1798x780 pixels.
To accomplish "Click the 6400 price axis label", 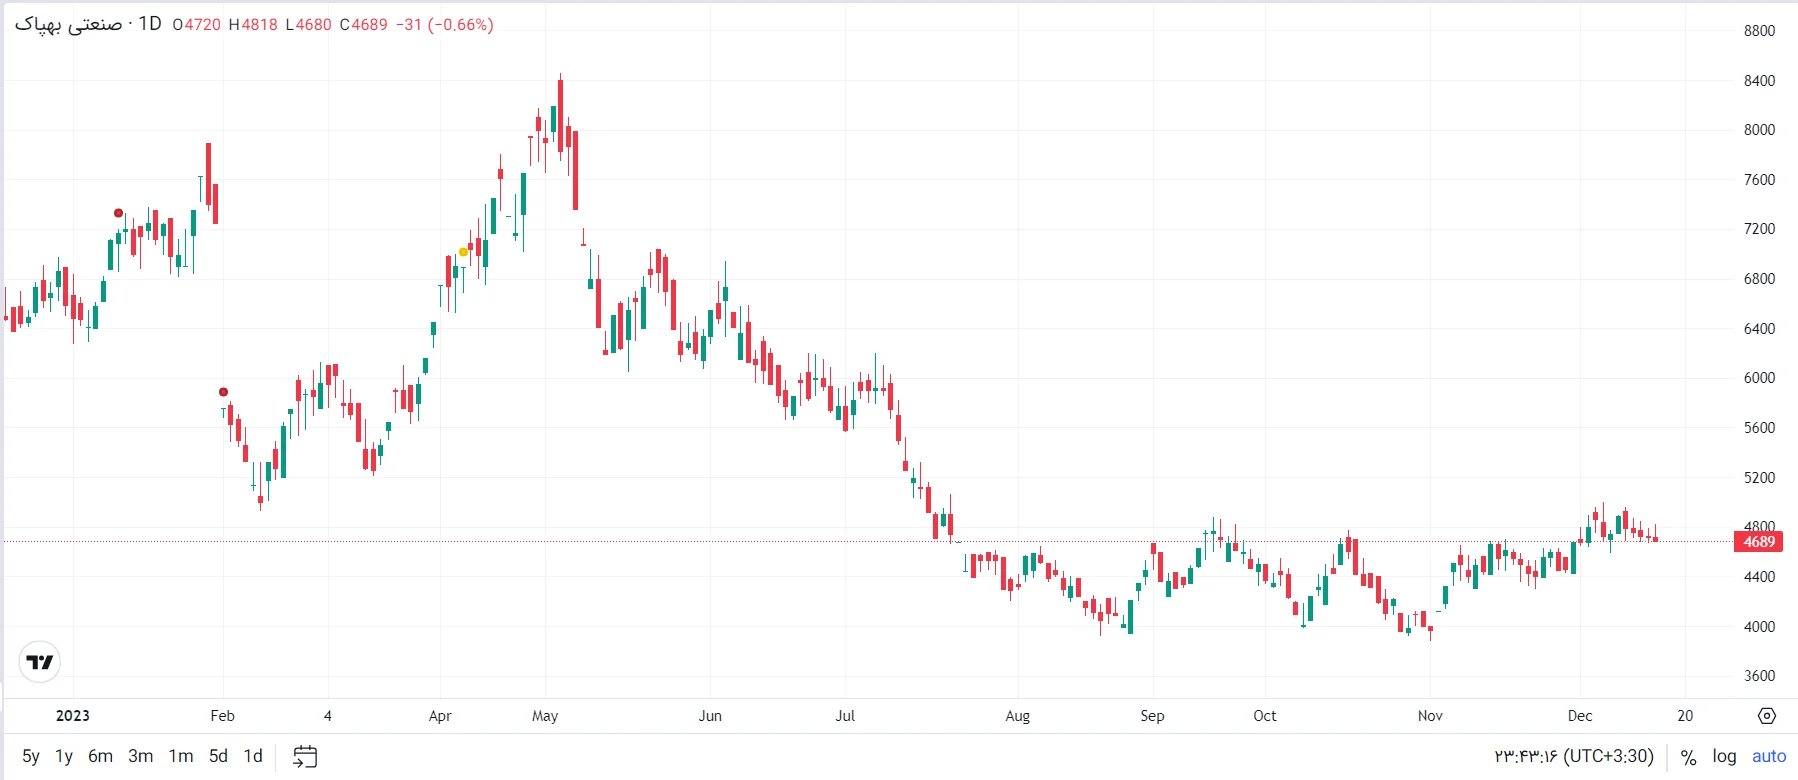I will (1759, 329).
